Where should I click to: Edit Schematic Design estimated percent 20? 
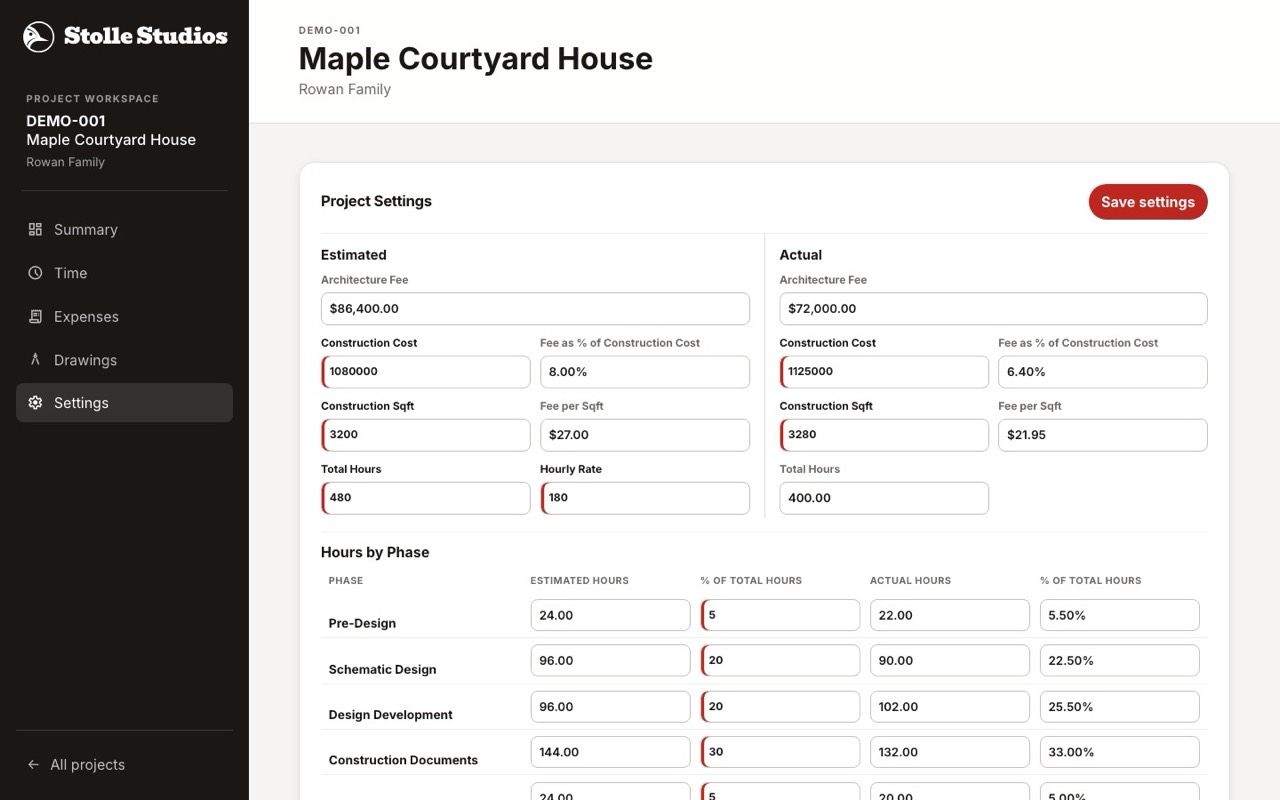(x=780, y=661)
